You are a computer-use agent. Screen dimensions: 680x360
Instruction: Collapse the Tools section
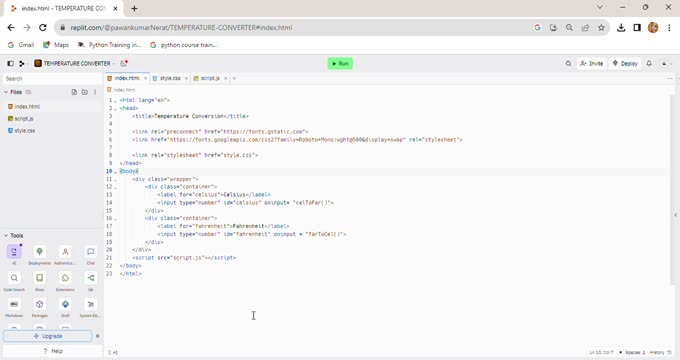[x=6, y=236]
